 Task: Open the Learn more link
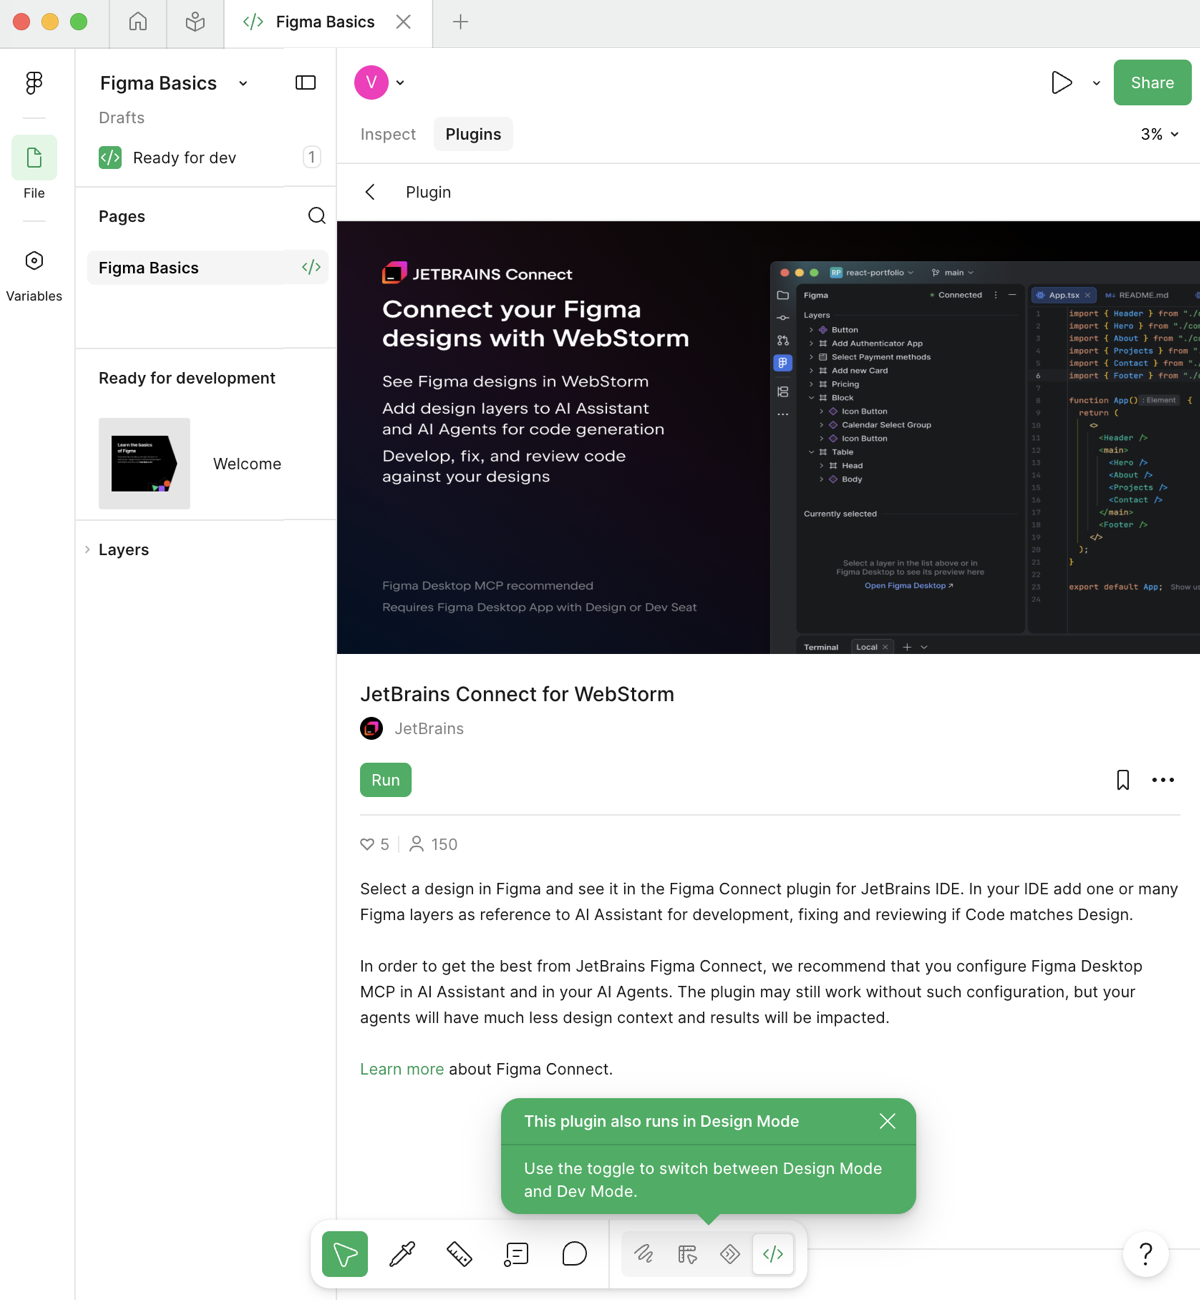[x=402, y=1069]
